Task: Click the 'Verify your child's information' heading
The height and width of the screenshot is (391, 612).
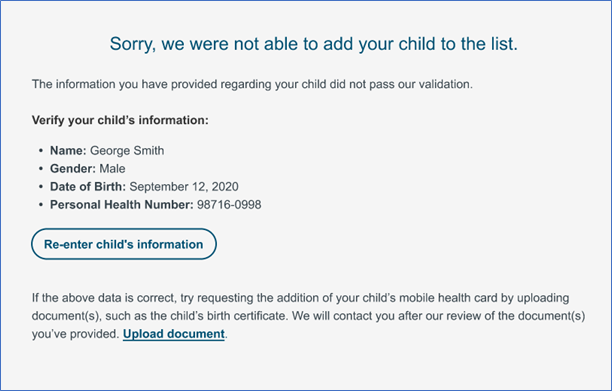Action: click(x=120, y=120)
